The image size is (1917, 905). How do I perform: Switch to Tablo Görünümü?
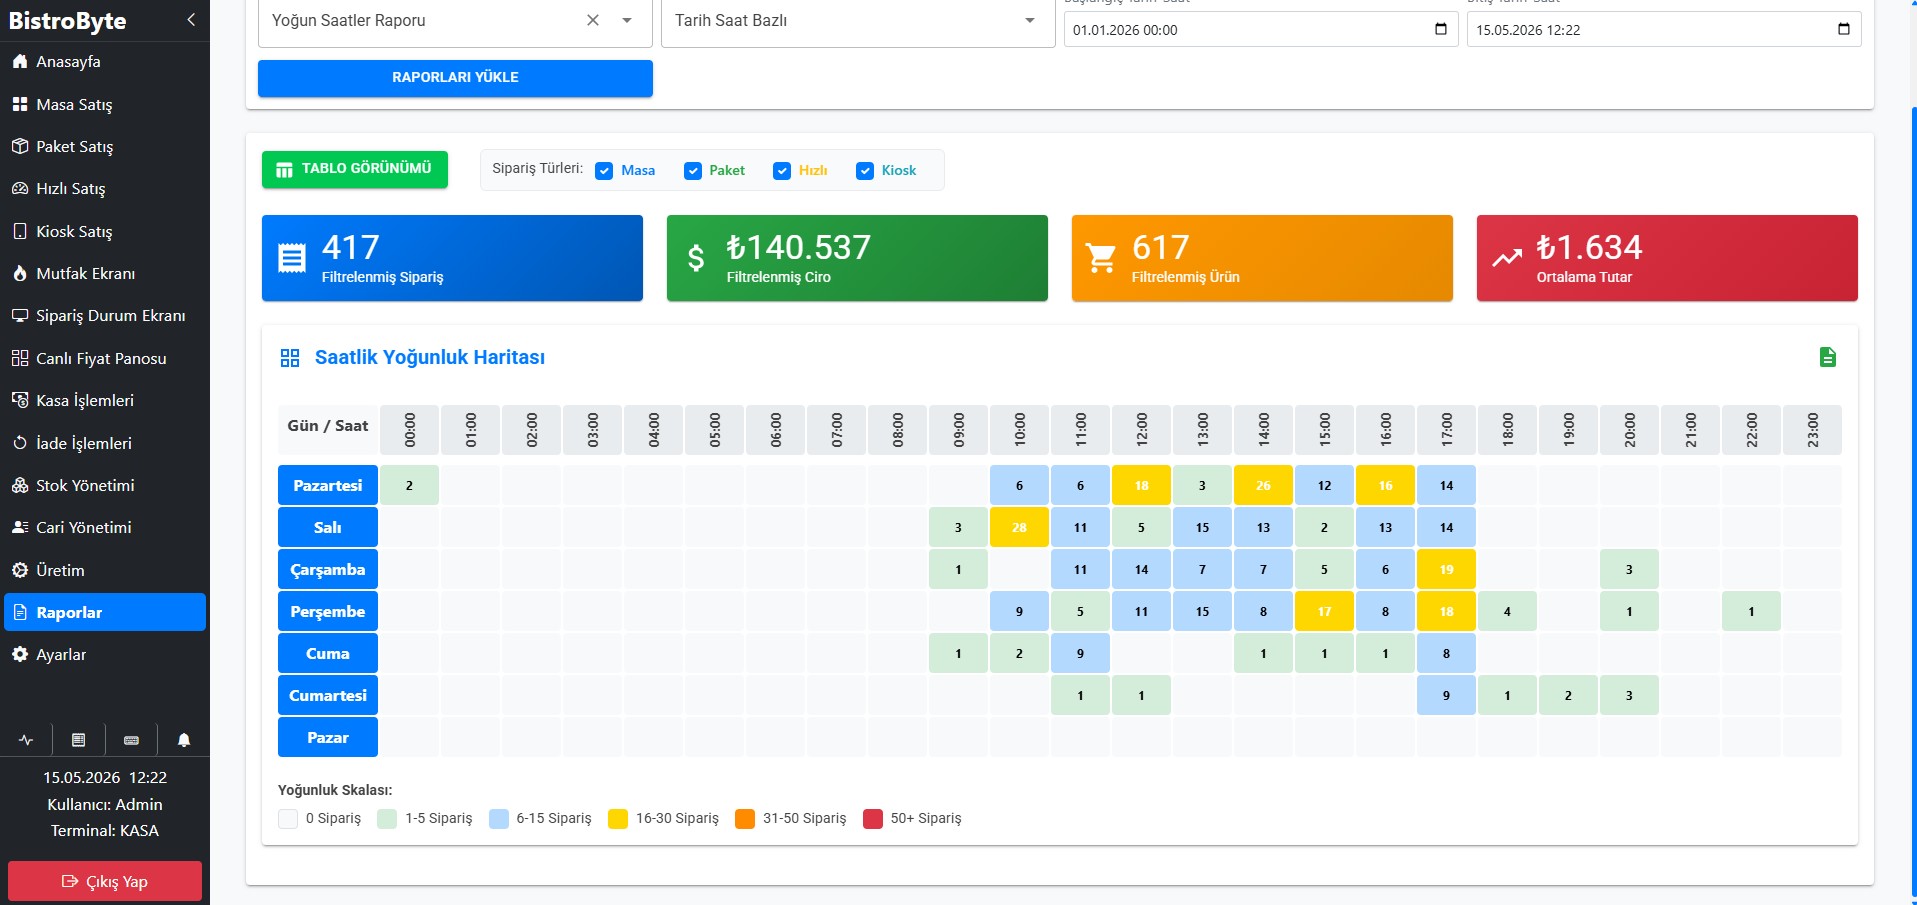(355, 169)
